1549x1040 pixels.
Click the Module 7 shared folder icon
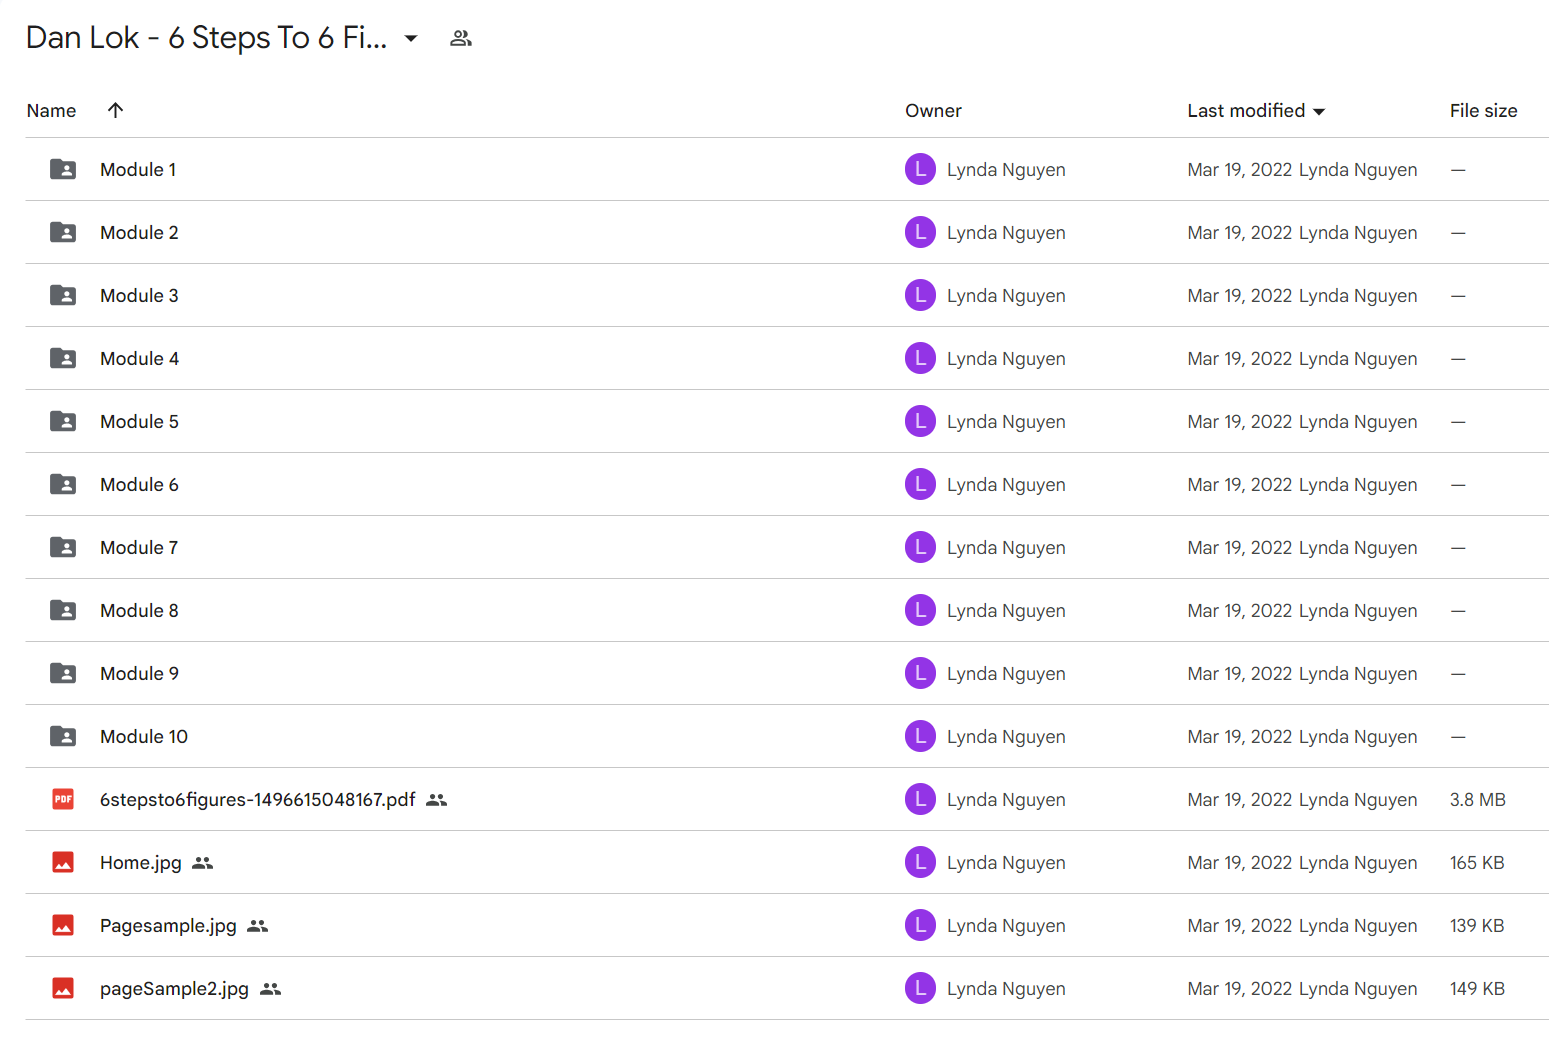(63, 547)
